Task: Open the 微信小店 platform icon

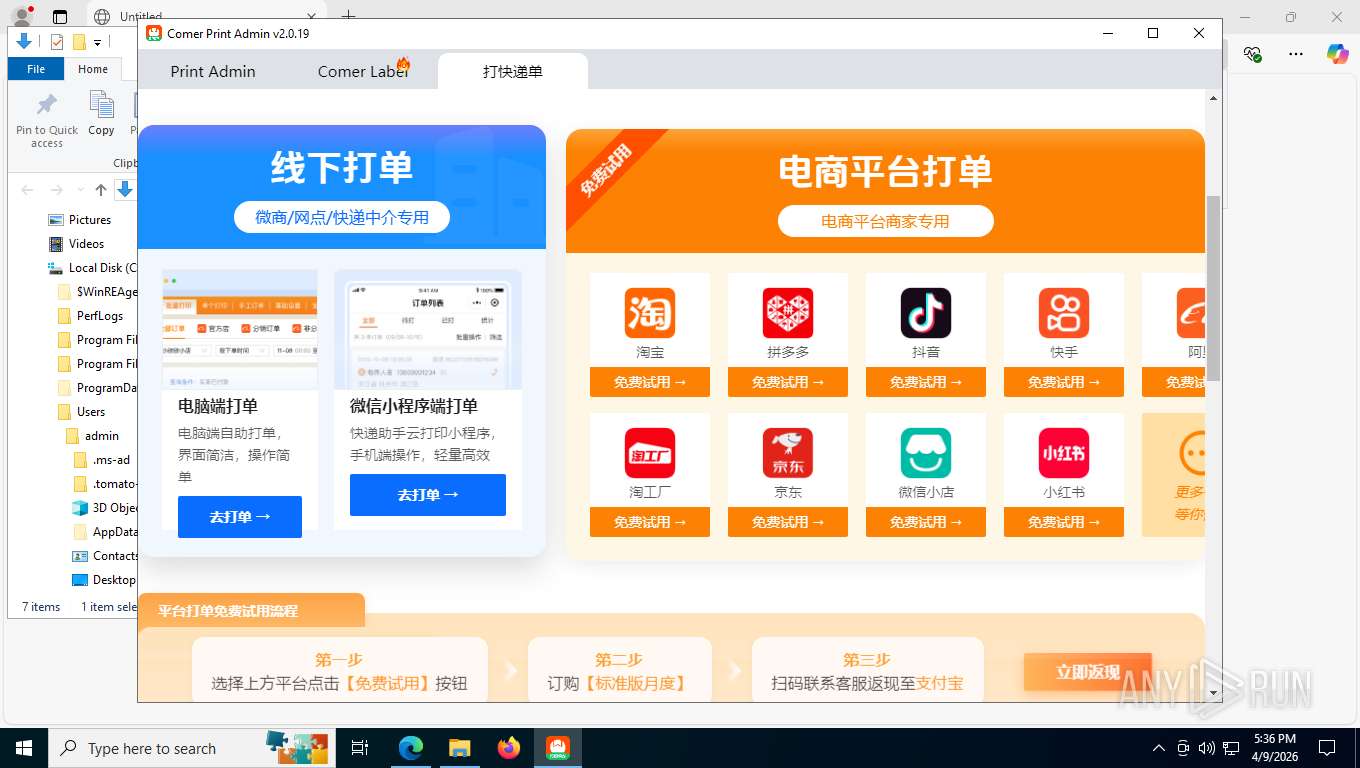Action: pyautogui.click(x=926, y=453)
